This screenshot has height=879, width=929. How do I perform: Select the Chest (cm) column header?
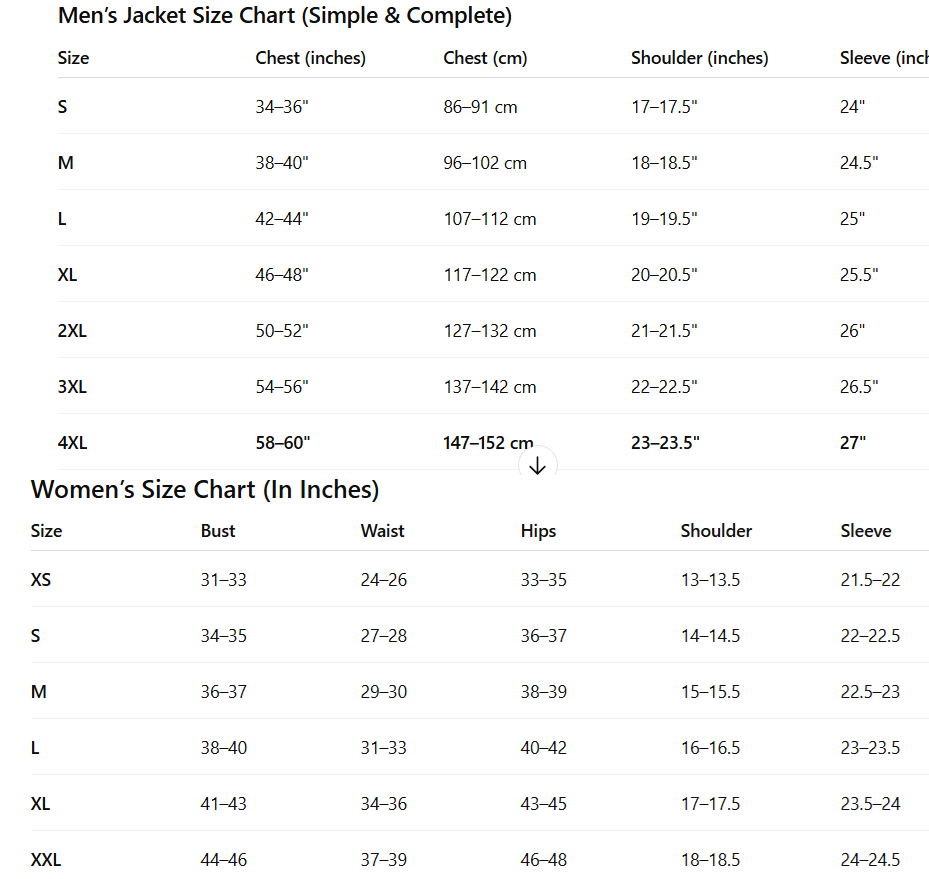click(485, 58)
